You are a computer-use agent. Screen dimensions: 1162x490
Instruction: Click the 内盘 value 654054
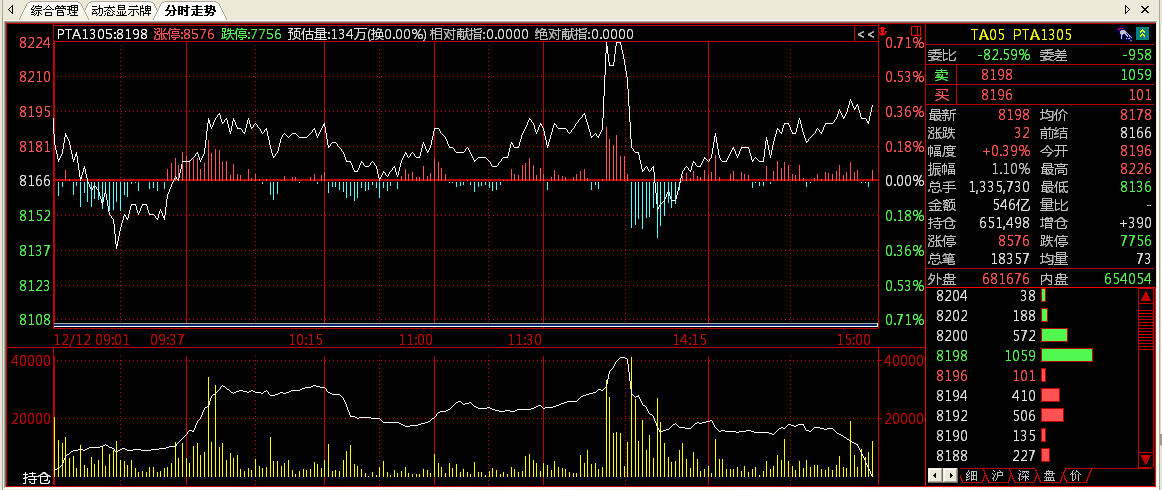point(1128,279)
